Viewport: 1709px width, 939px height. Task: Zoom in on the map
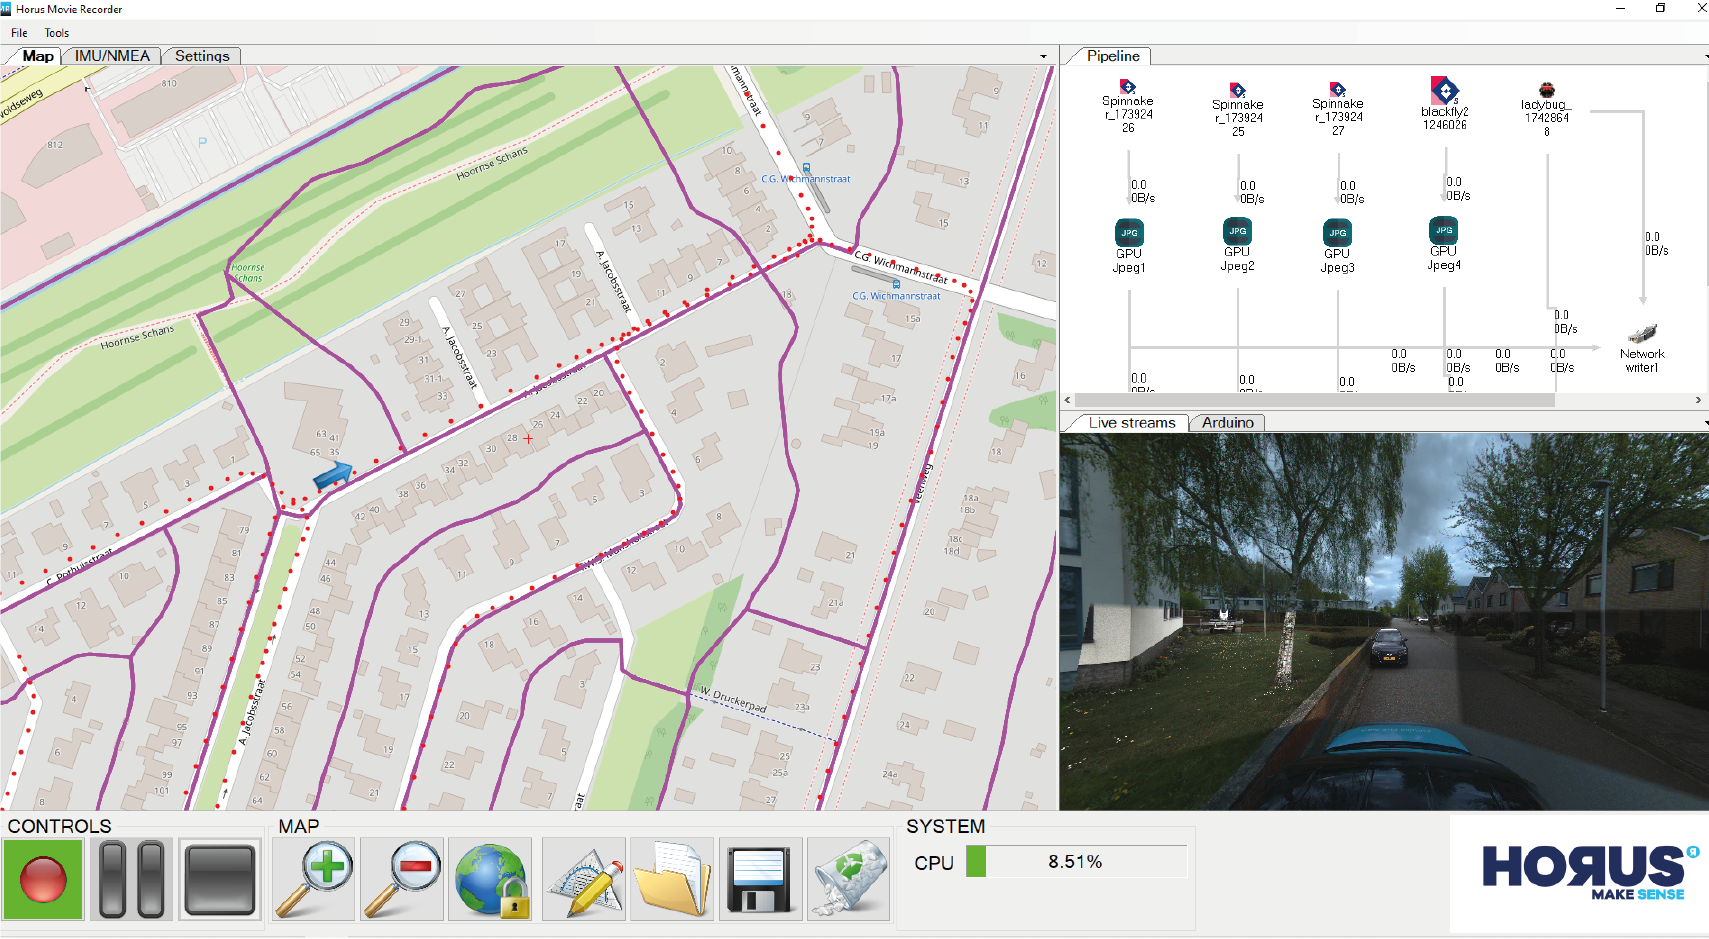coord(313,879)
